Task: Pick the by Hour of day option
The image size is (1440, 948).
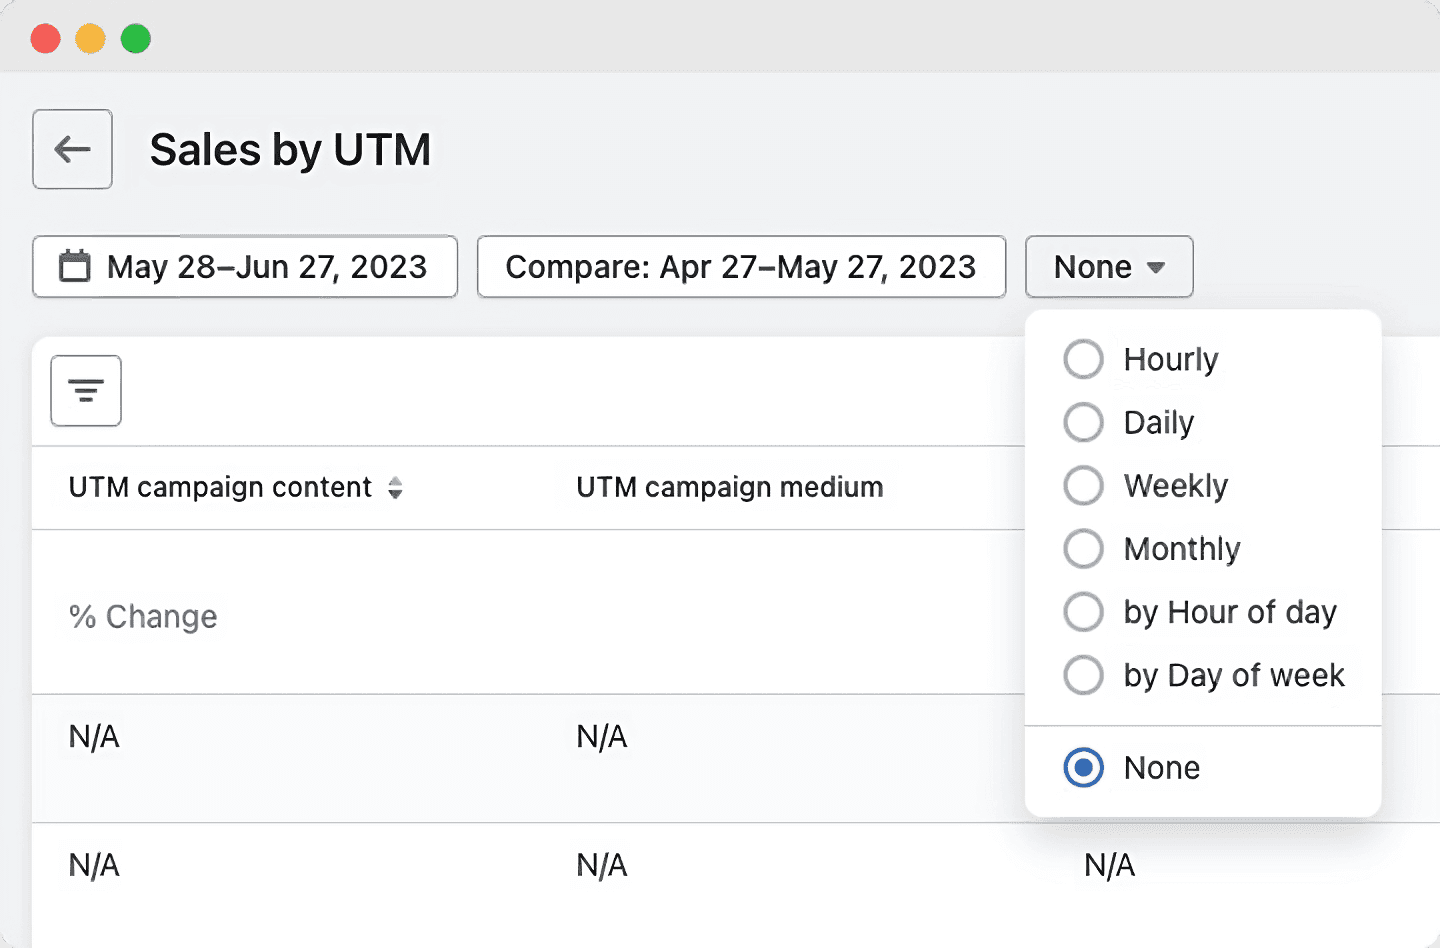Action: tap(1083, 612)
